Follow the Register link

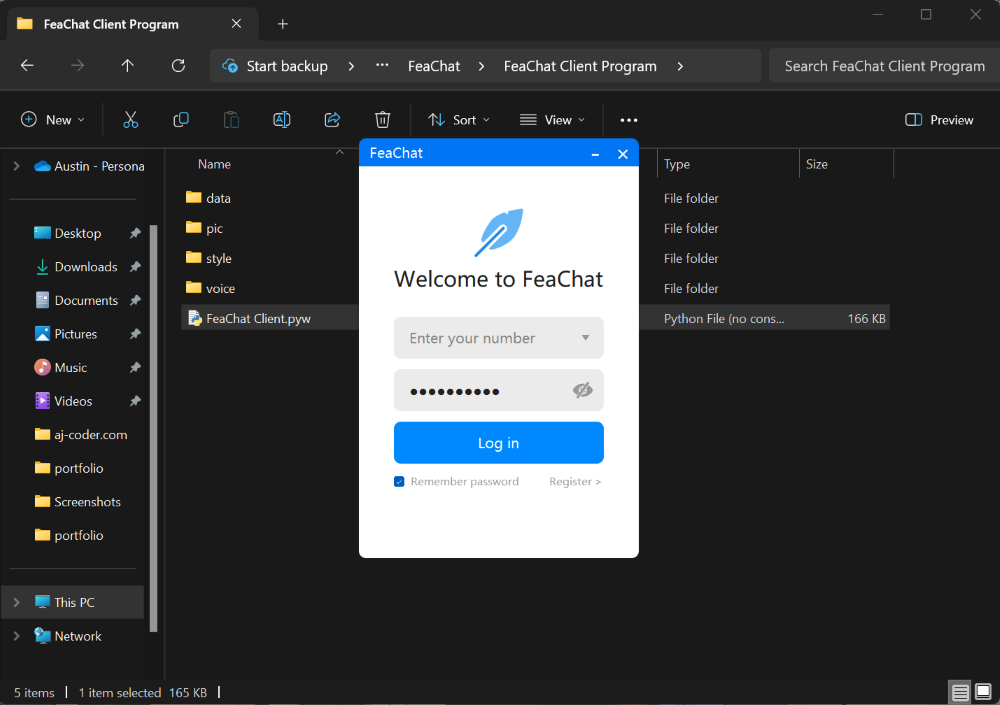click(x=575, y=482)
